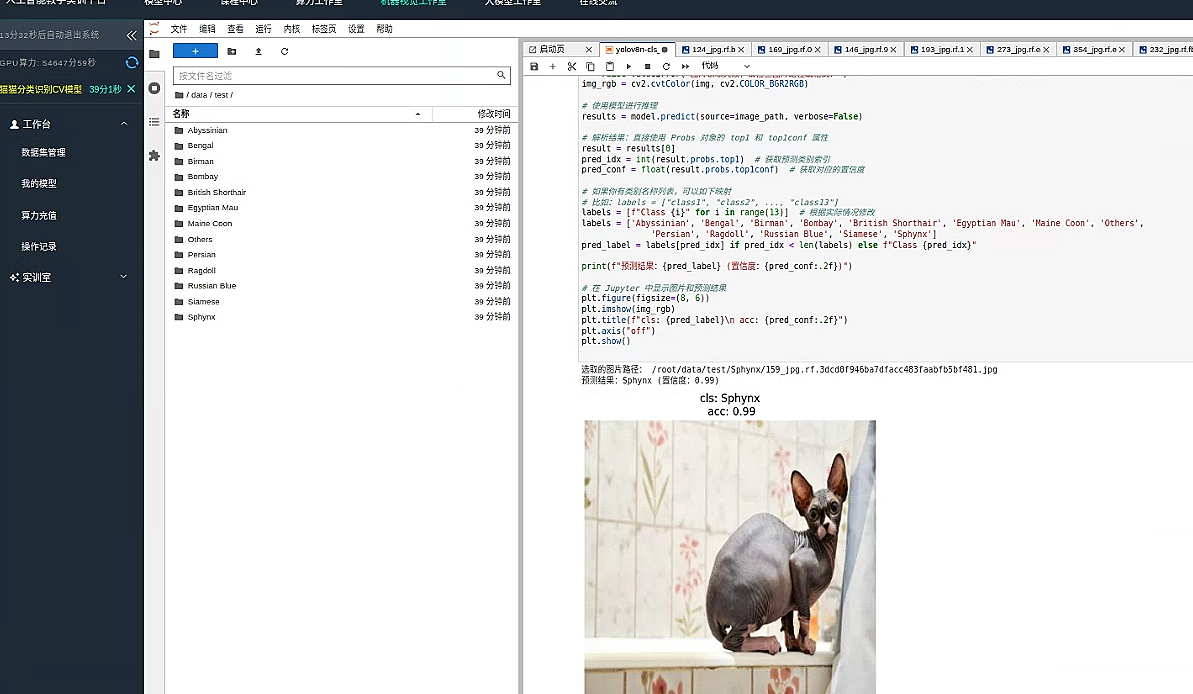The height and width of the screenshot is (694, 1193).
Task: Refresh the file browser list
Action: (x=285, y=51)
